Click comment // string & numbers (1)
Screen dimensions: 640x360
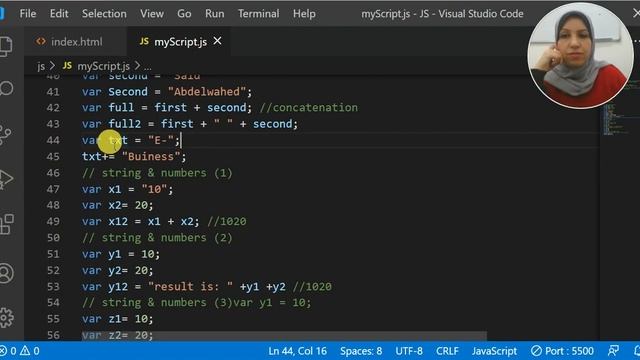pos(157,173)
